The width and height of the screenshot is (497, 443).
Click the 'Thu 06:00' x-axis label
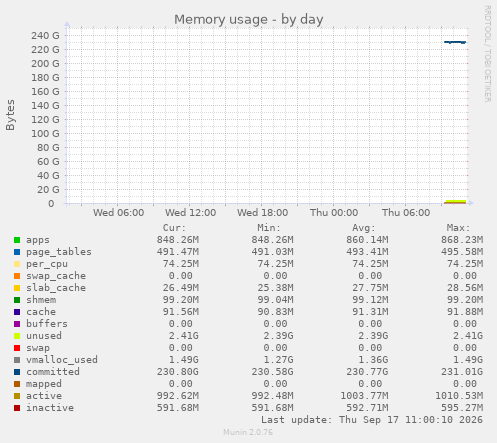(x=406, y=213)
